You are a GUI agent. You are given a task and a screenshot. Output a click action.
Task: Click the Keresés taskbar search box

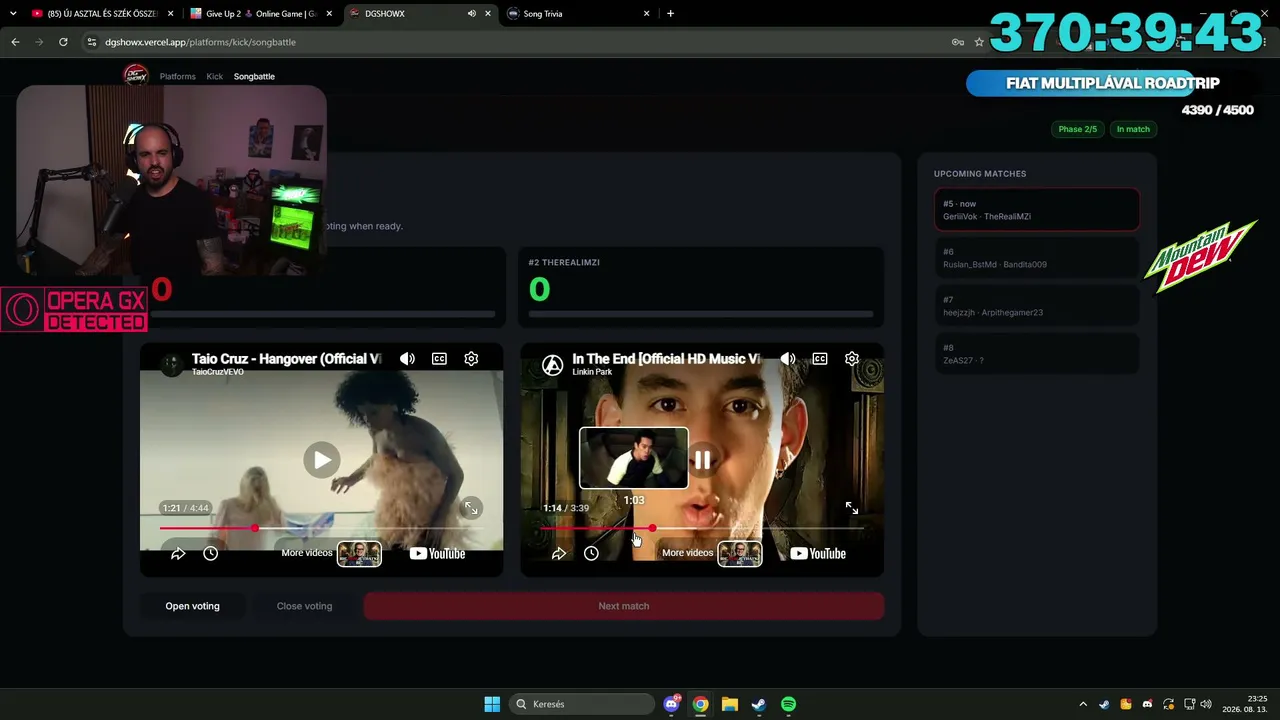[583, 704]
